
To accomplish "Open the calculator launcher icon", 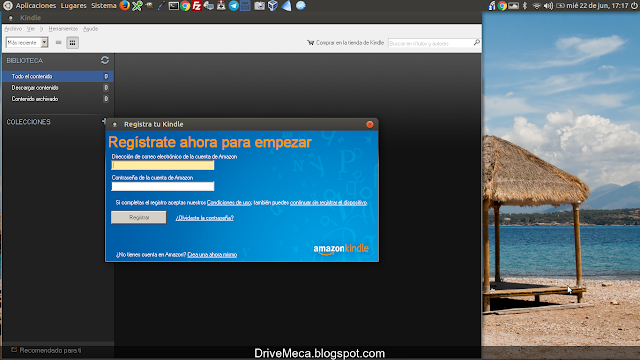I will click(245, 6).
